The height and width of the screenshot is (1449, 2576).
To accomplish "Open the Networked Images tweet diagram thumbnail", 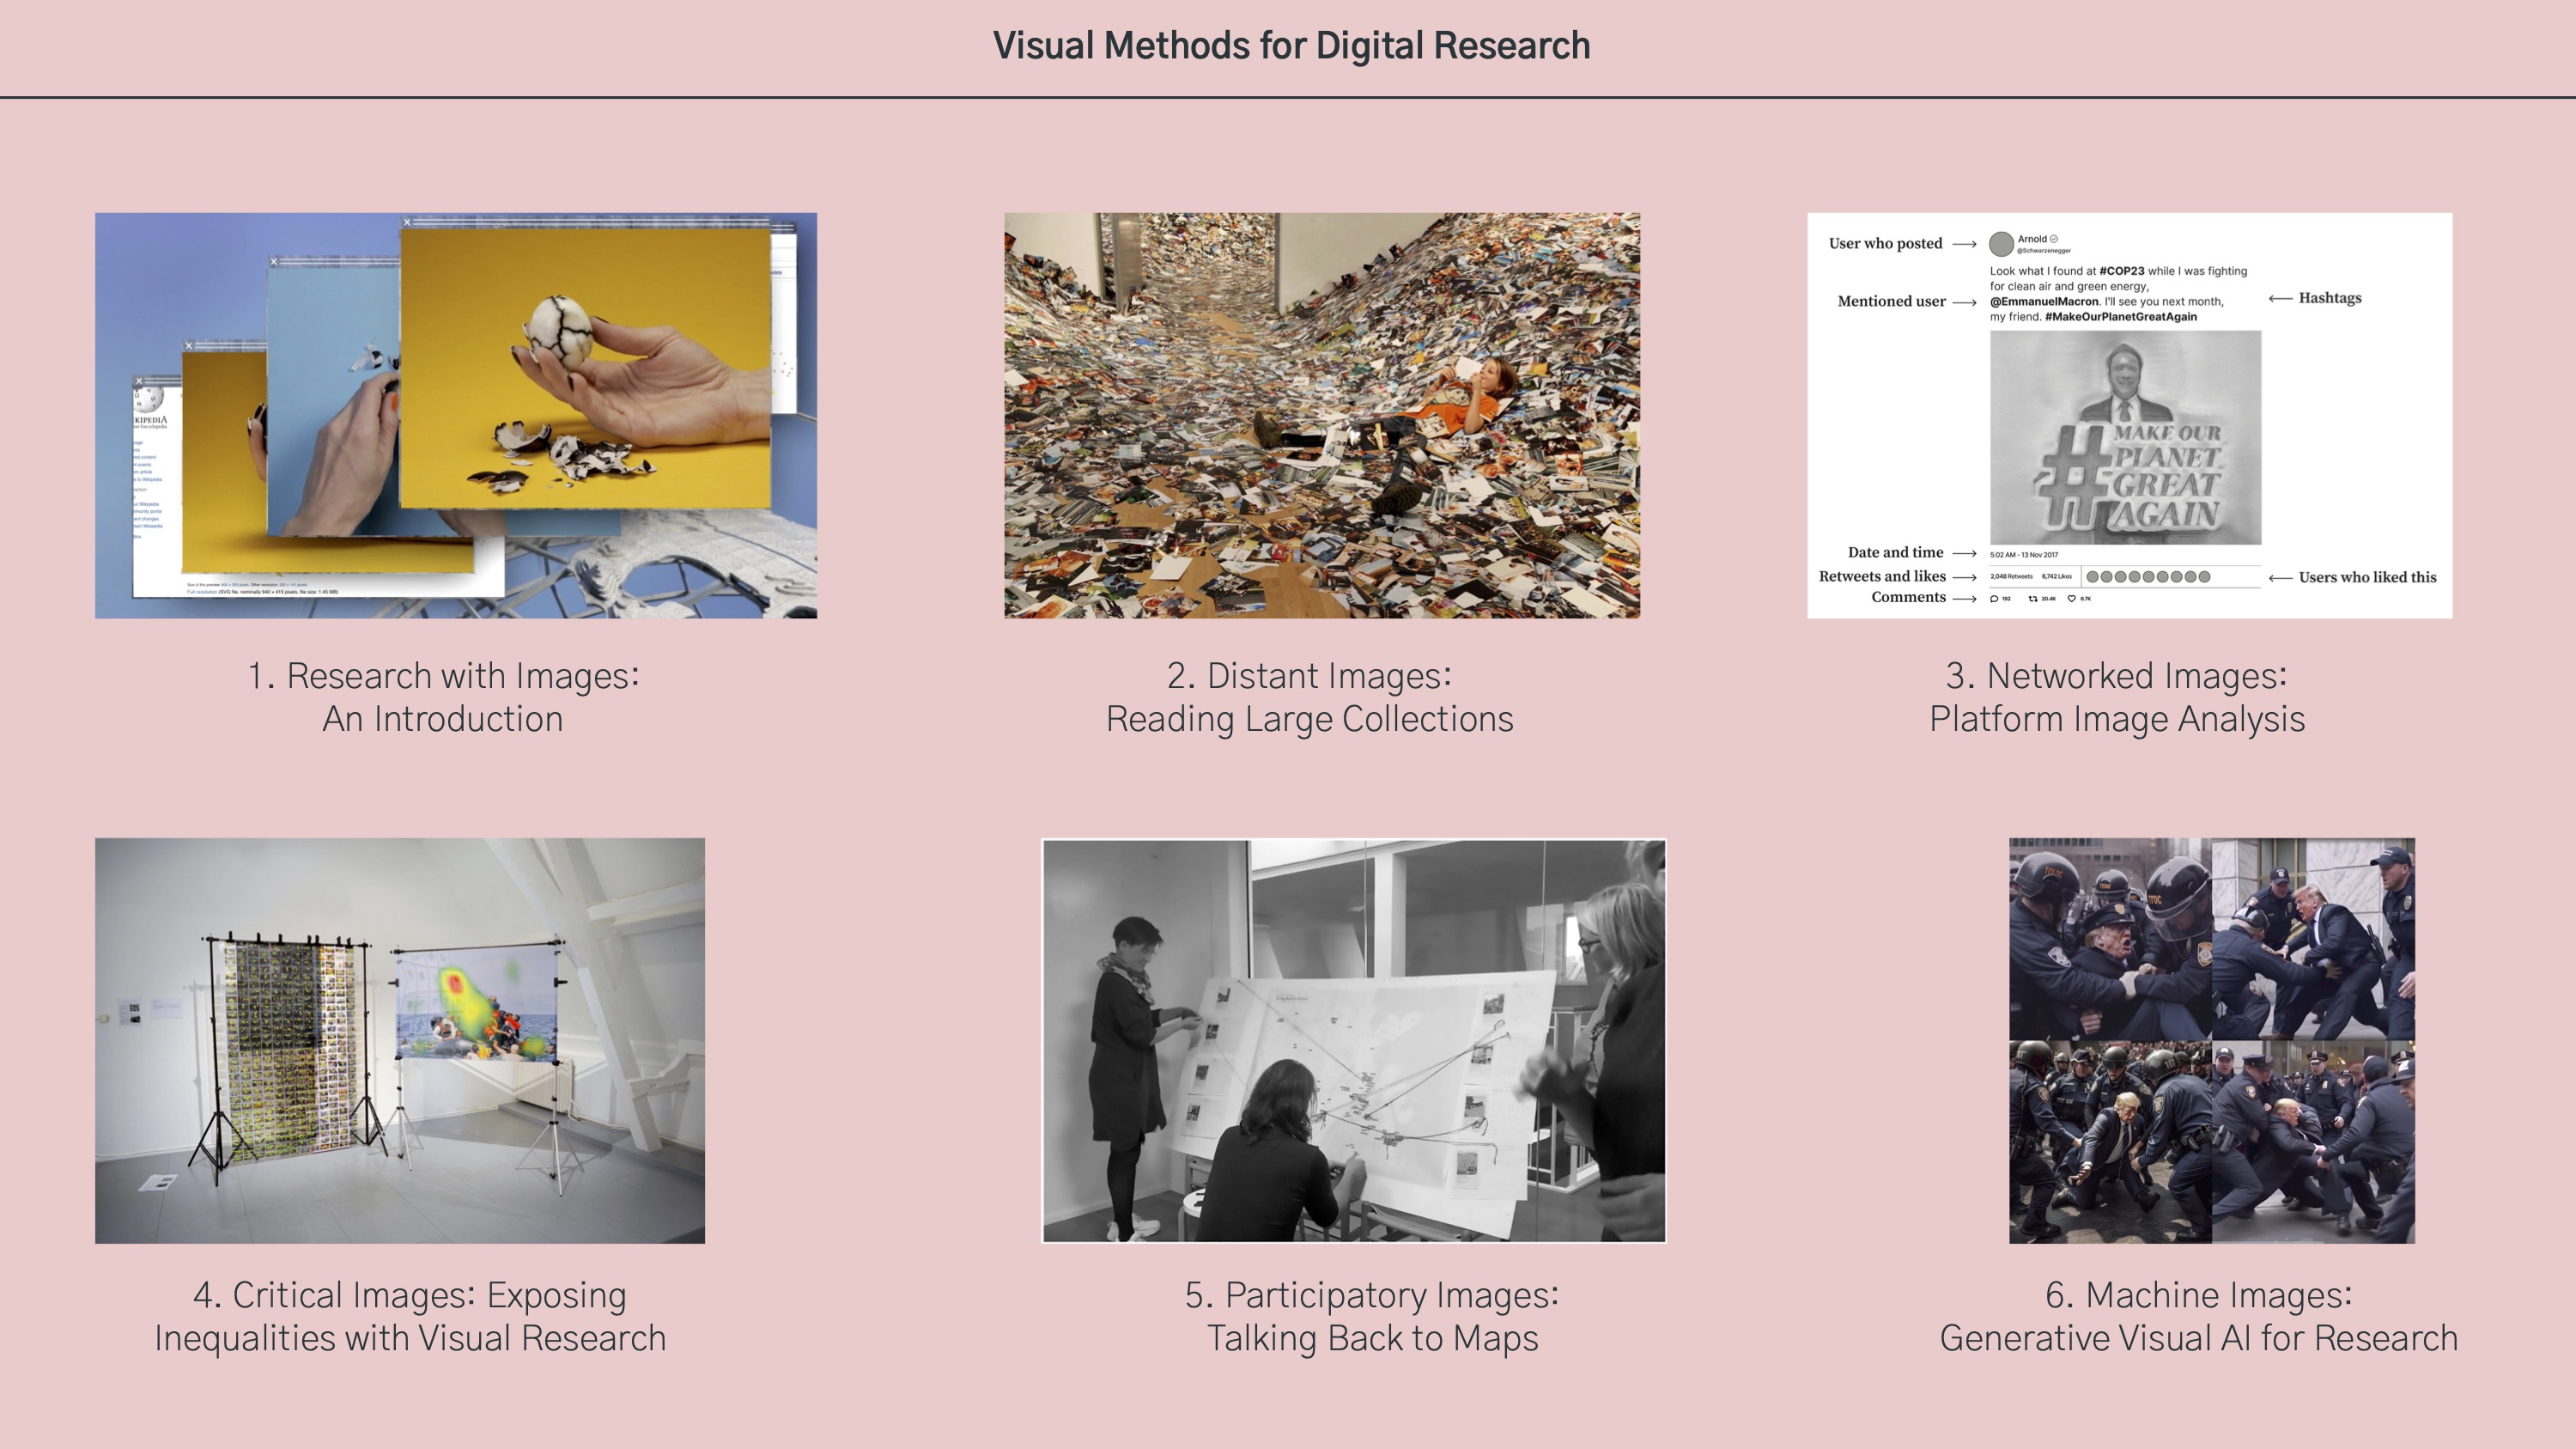I will click(x=2129, y=415).
